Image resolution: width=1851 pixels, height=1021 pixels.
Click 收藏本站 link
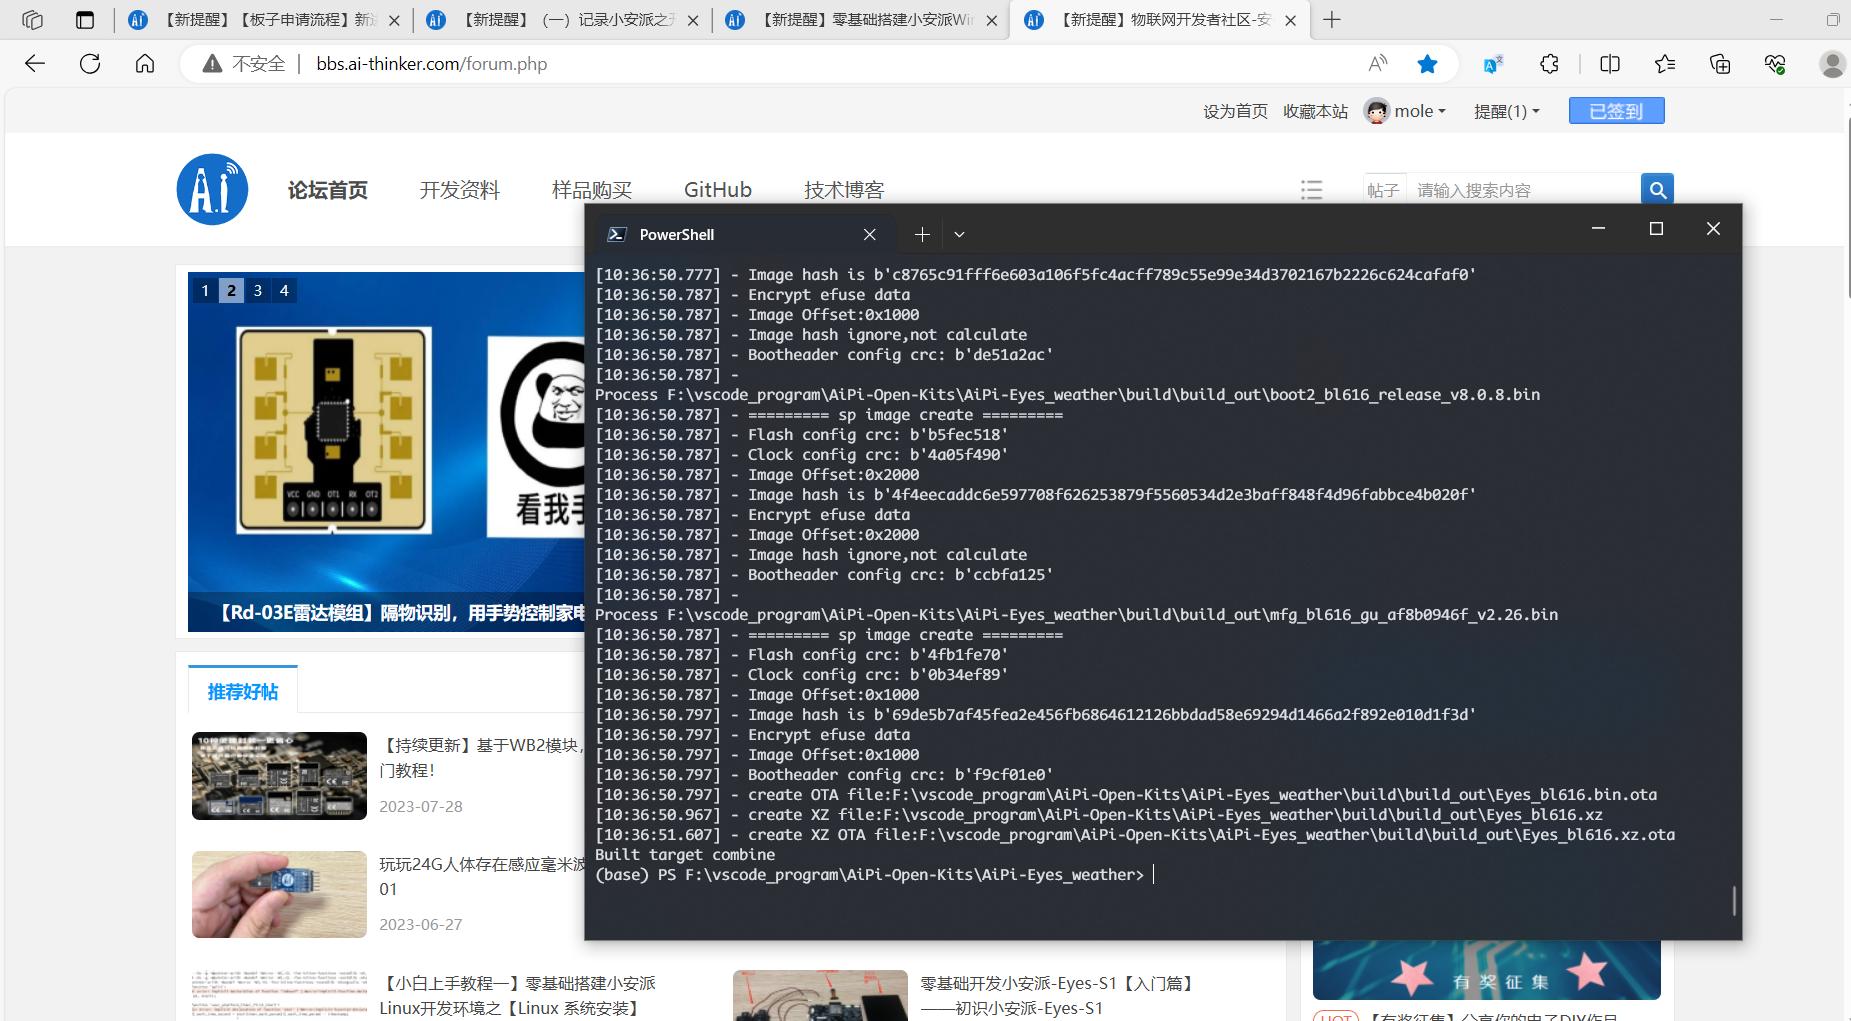[x=1315, y=111]
